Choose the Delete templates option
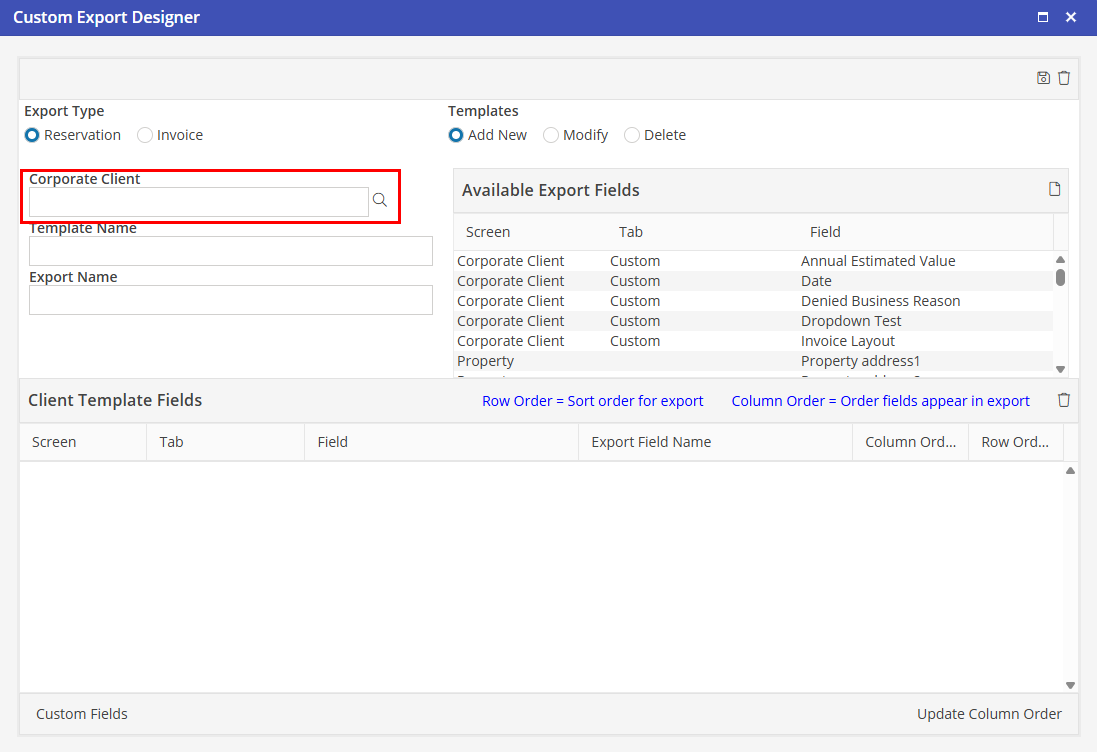This screenshot has height=752, width=1097. (x=632, y=135)
